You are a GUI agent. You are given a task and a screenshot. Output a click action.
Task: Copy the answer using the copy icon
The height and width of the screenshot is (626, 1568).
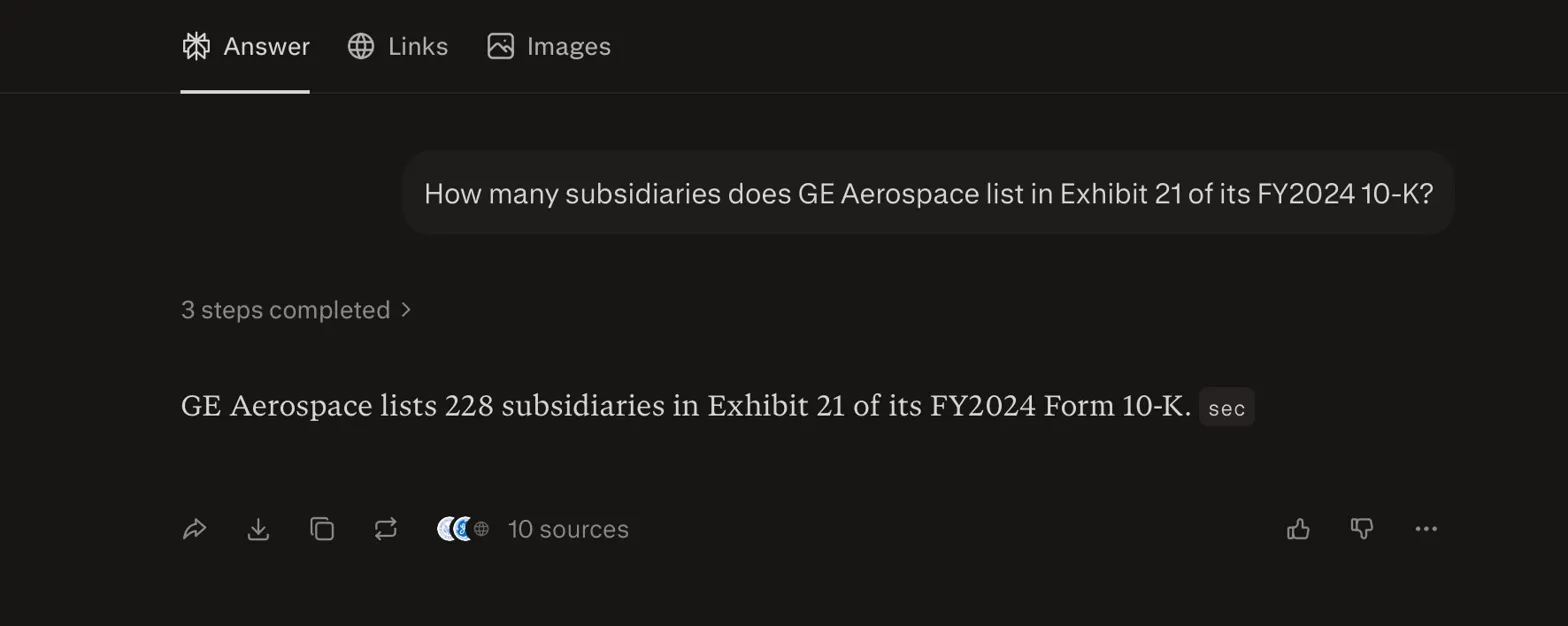point(322,529)
